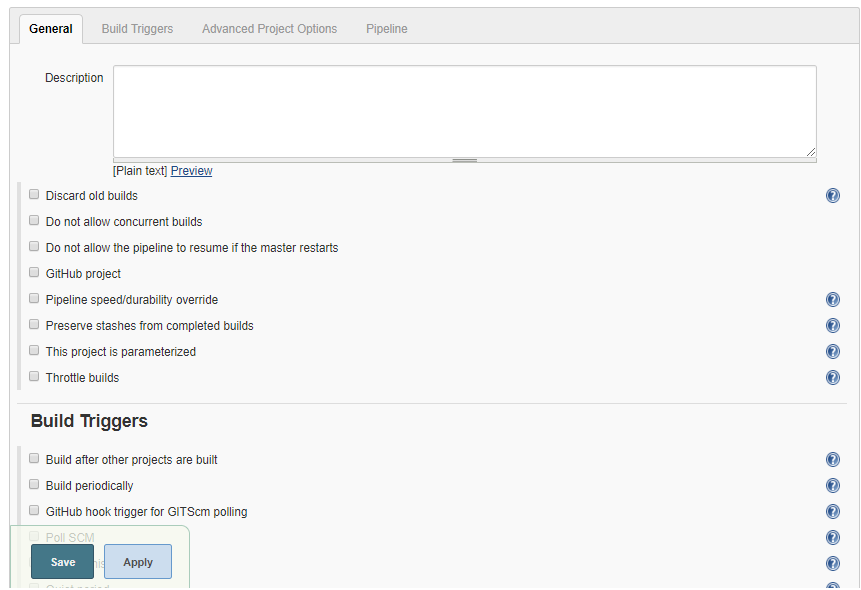Viewport: 861px width, 590px height.
Task: Open help for Discard old builds
Action: pyautogui.click(x=833, y=195)
